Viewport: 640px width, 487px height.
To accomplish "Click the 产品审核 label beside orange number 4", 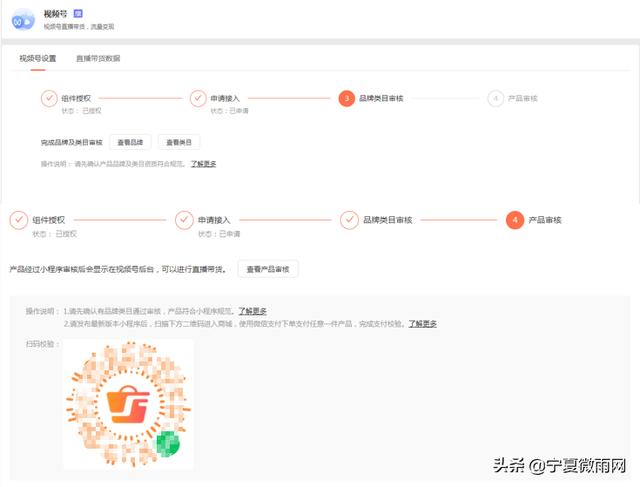I will [545, 220].
